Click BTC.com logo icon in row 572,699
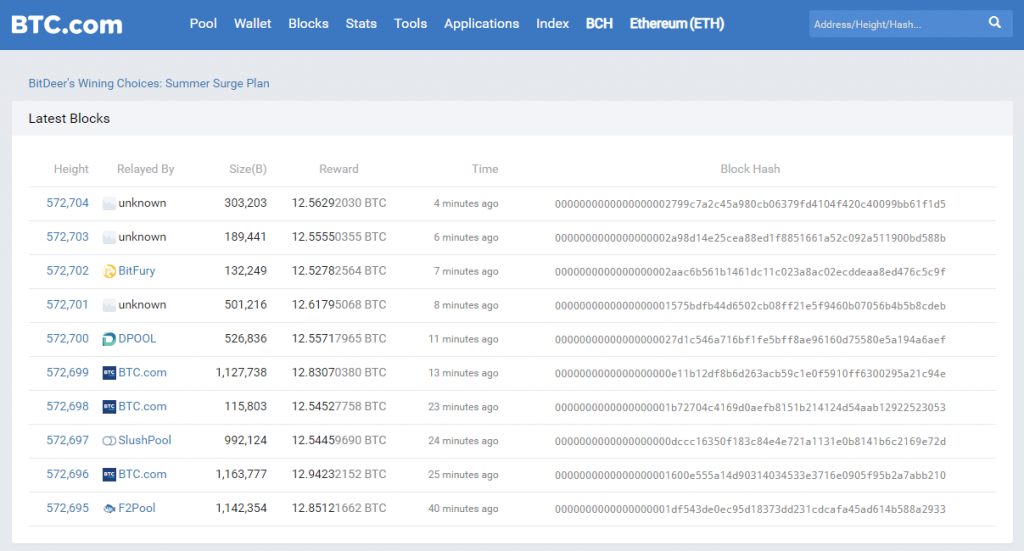This screenshot has width=1024, height=551. click(x=109, y=373)
